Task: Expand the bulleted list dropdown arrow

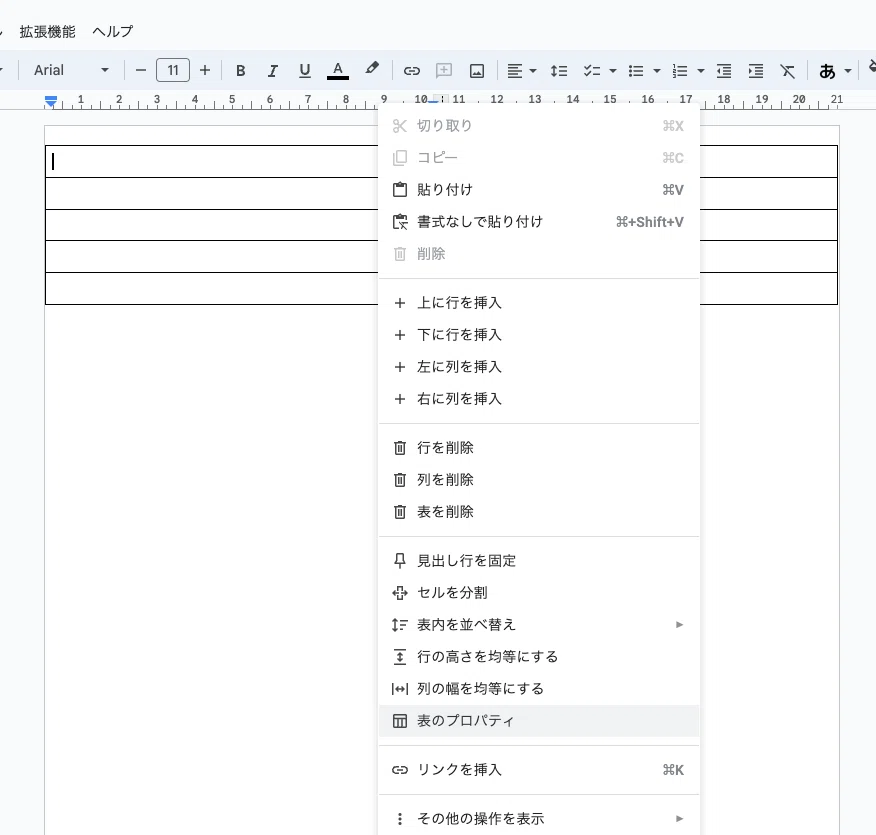Action: tap(656, 70)
